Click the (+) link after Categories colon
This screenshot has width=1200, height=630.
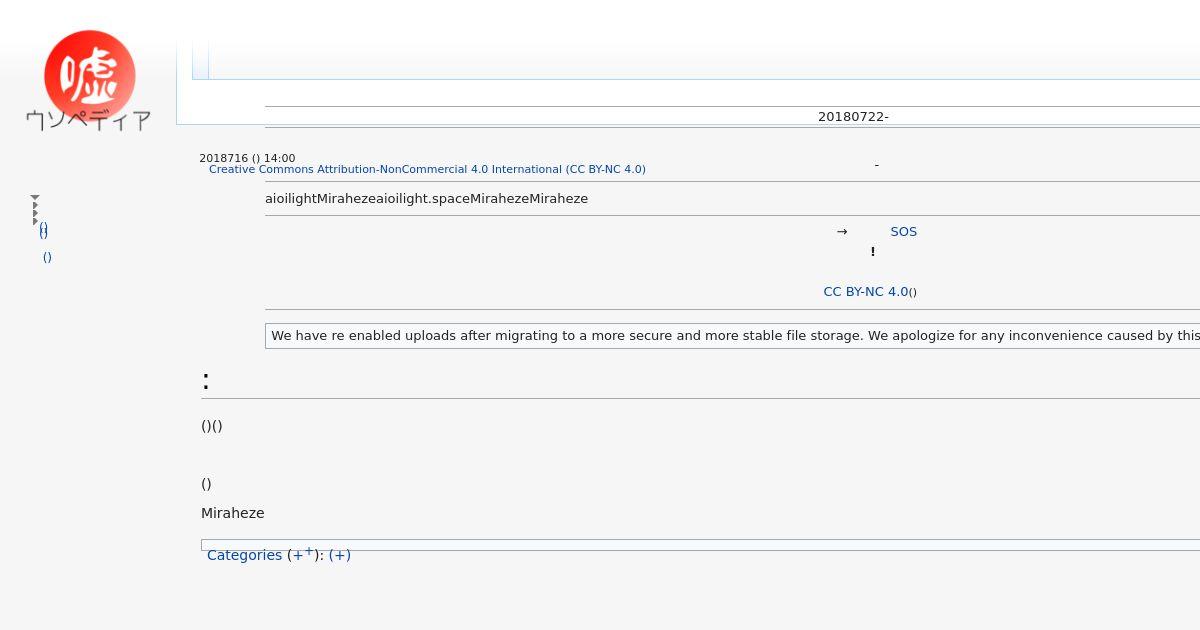click(x=340, y=555)
